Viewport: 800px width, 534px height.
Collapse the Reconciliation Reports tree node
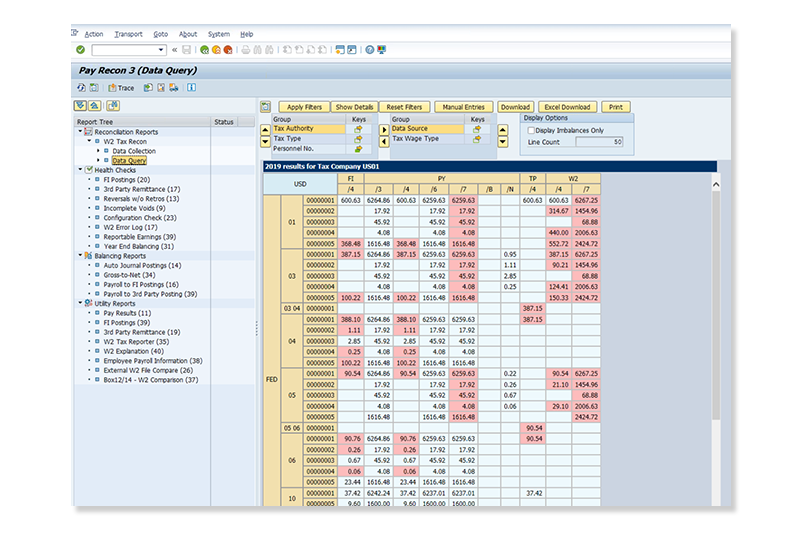click(80, 132)
